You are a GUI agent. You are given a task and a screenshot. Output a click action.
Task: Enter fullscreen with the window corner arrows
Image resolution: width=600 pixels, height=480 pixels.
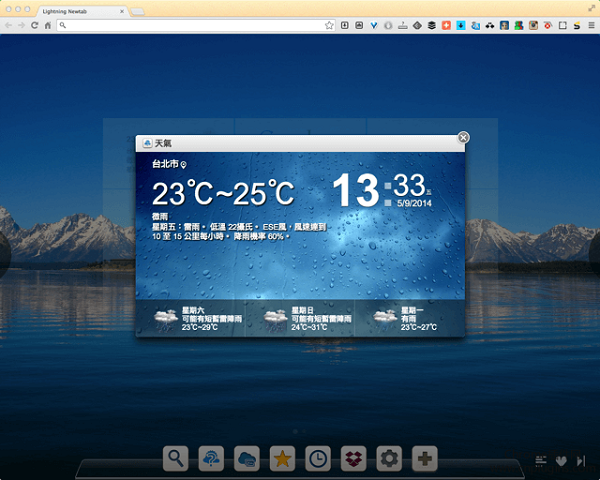(x=592, y=8)
